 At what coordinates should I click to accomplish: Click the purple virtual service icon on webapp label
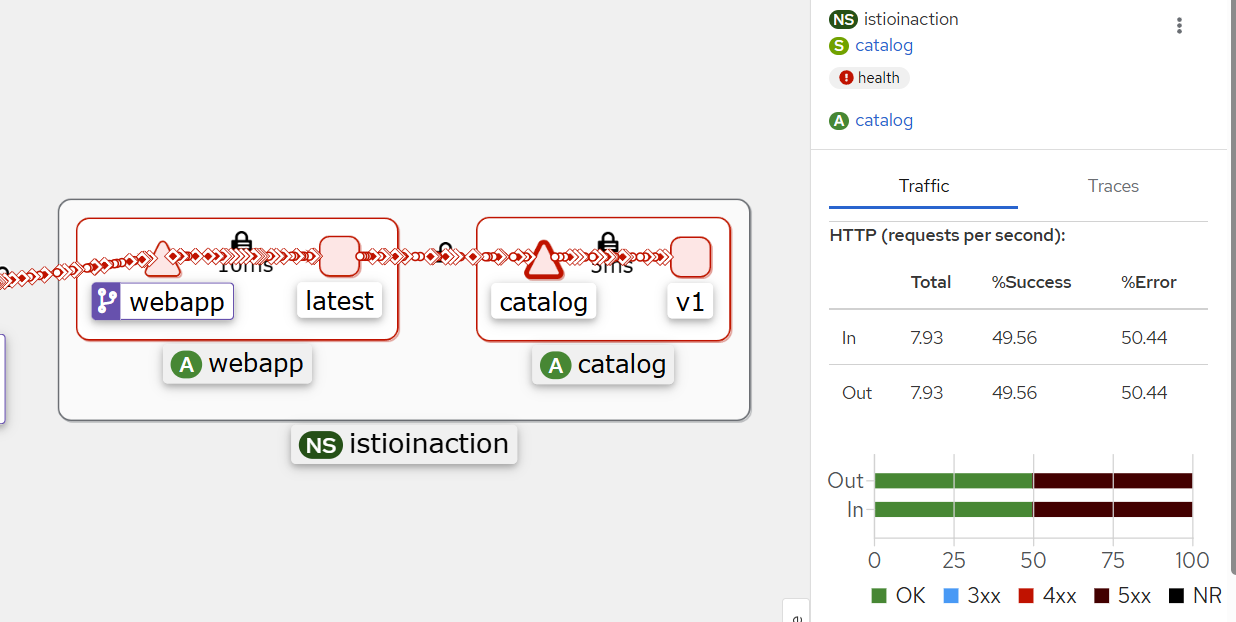106,301
